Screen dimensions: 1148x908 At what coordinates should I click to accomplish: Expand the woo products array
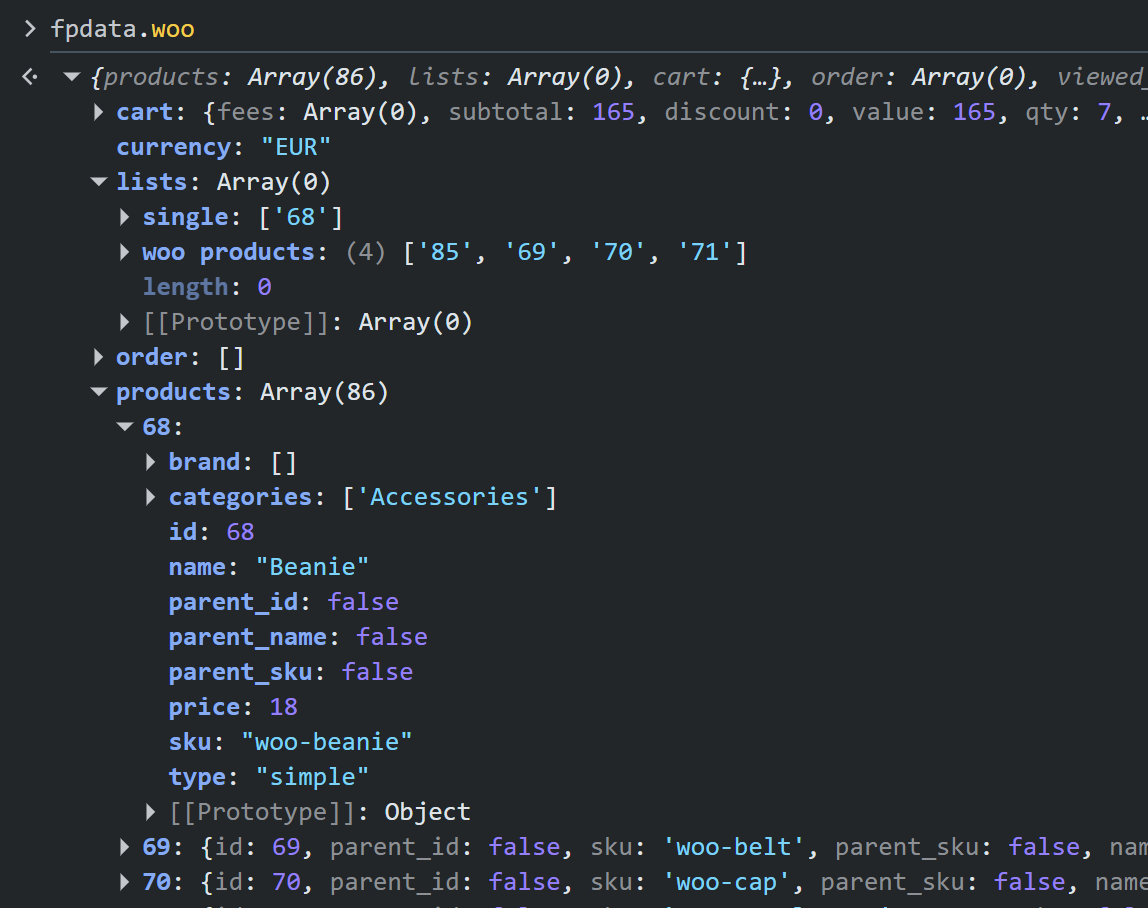[x=124, y=252]
